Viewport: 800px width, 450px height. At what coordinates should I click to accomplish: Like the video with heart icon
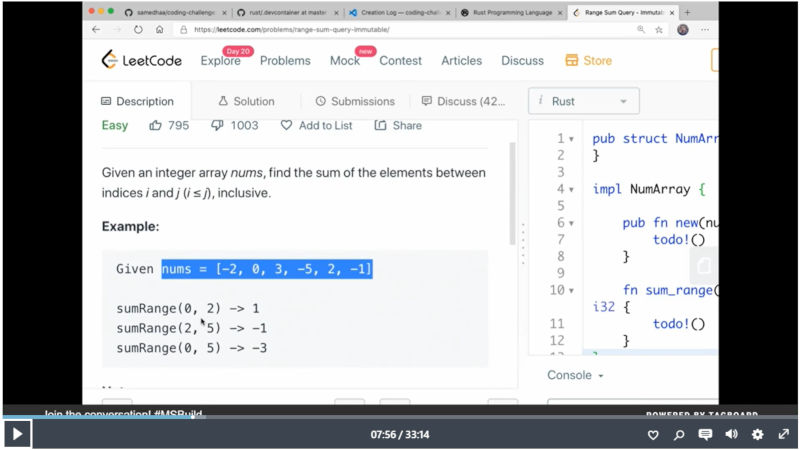pyautogui.click(x=653, y=435)
